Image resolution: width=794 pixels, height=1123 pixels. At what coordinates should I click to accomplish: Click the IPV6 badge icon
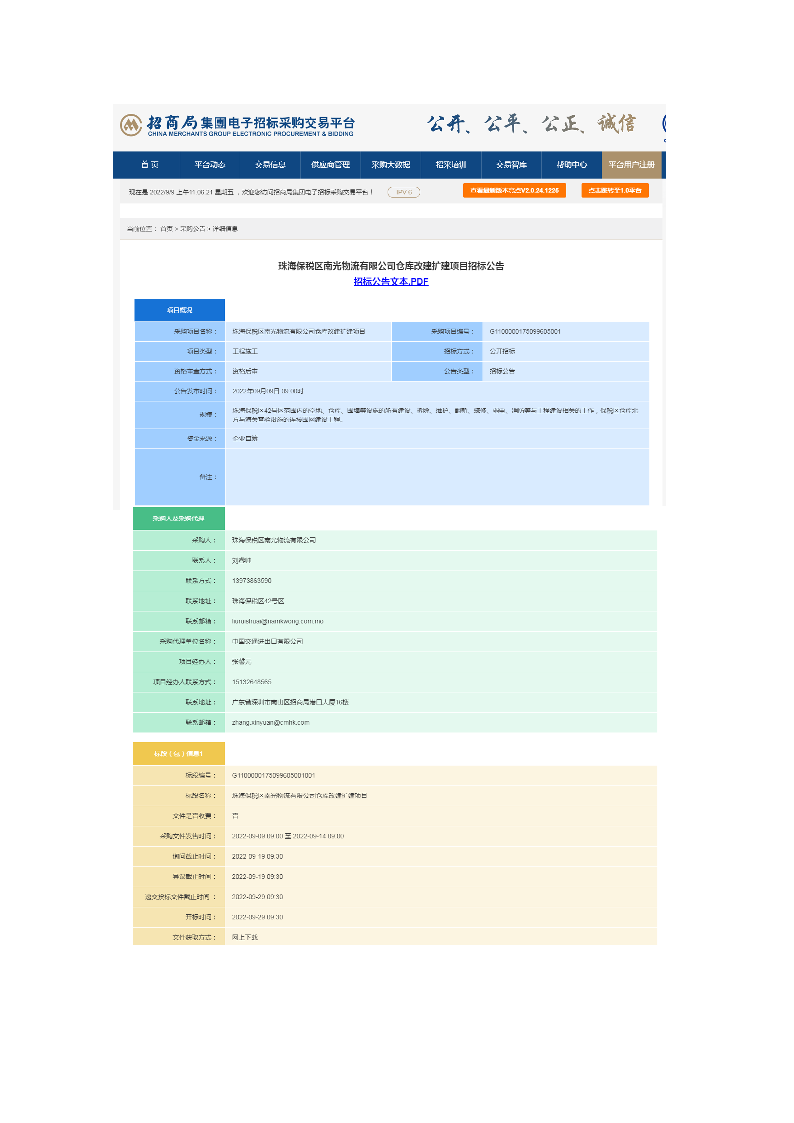[403, 192]
